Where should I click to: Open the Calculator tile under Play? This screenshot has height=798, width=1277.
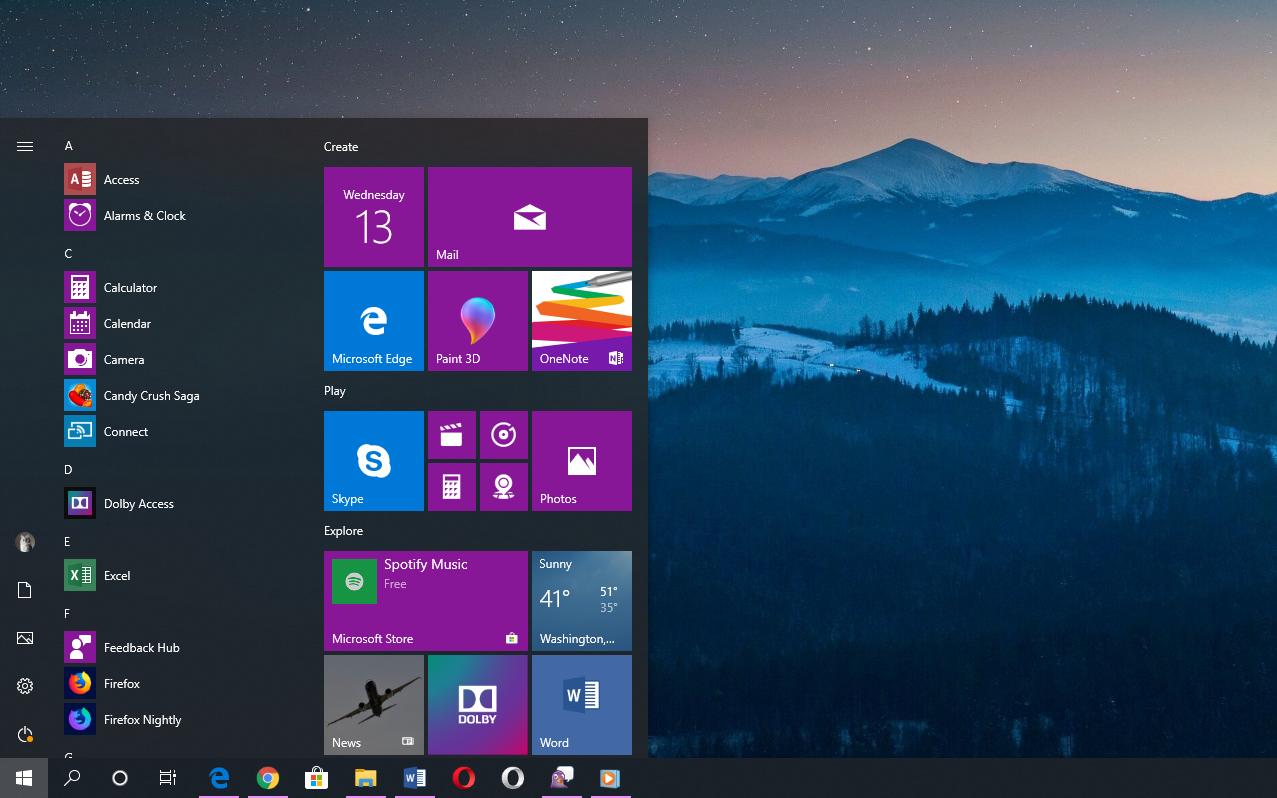click(x=452, y=486)
